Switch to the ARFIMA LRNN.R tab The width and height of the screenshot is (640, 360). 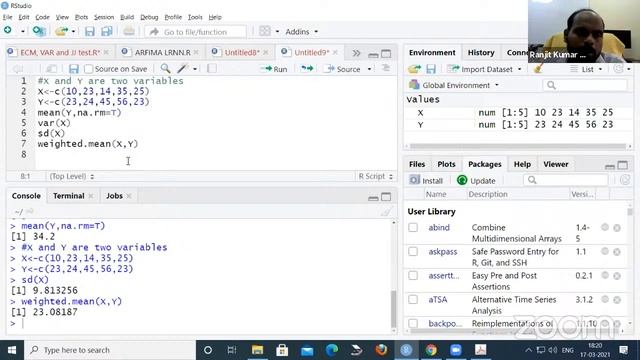(x=162, y=53)
